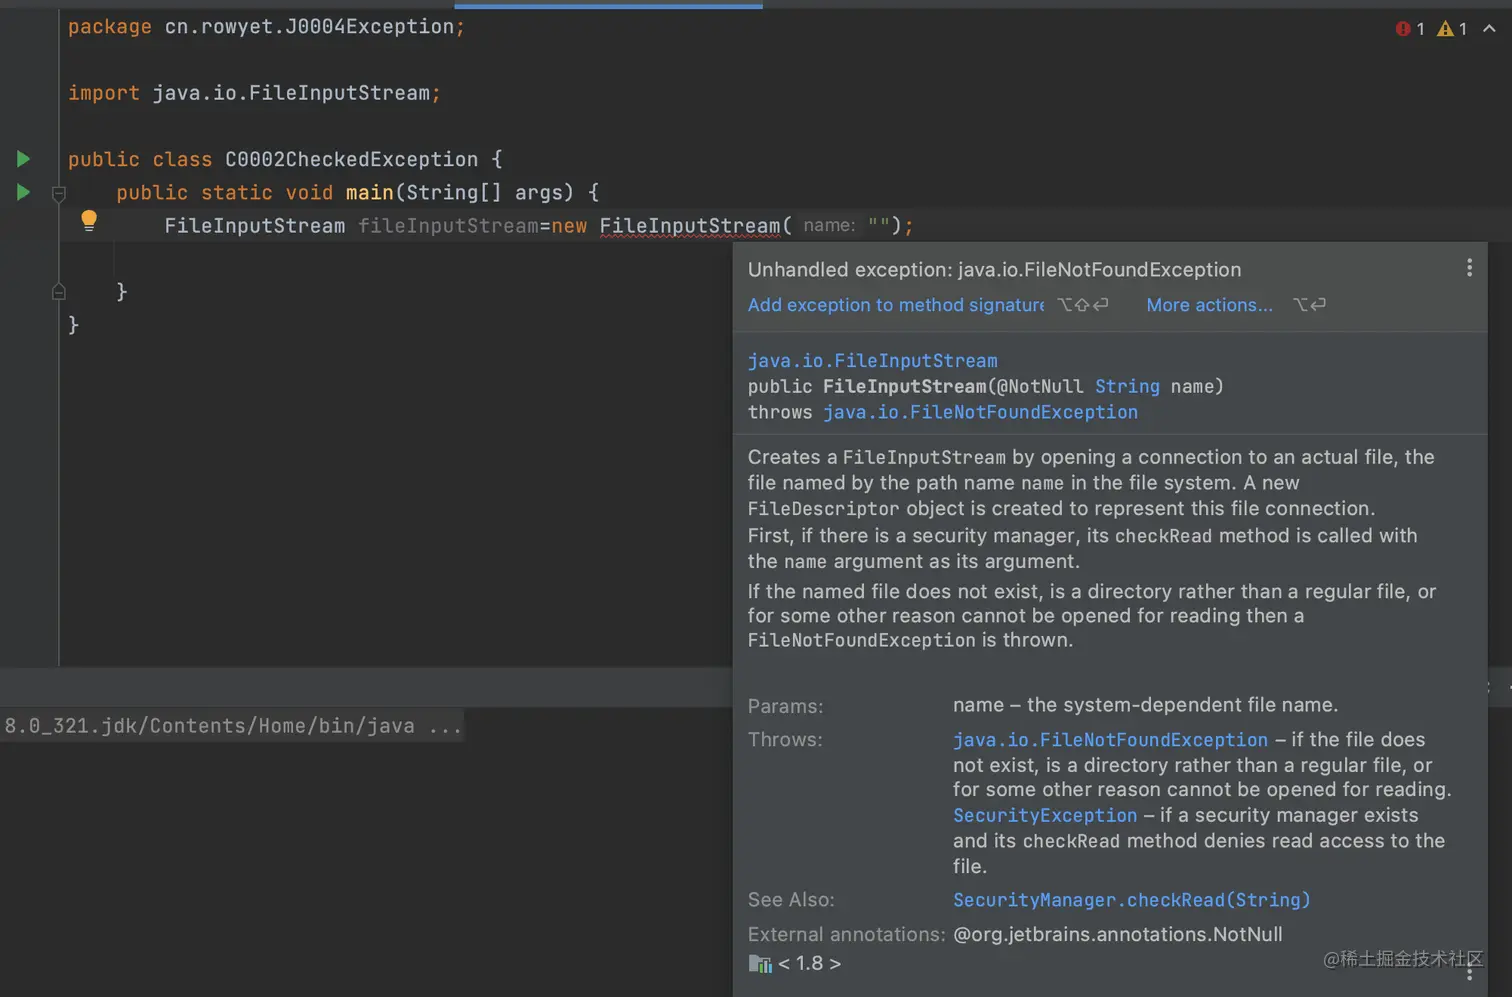Click the run icon beside main method
Viewport: 1512px width, 997px height.
coord(23,192)
